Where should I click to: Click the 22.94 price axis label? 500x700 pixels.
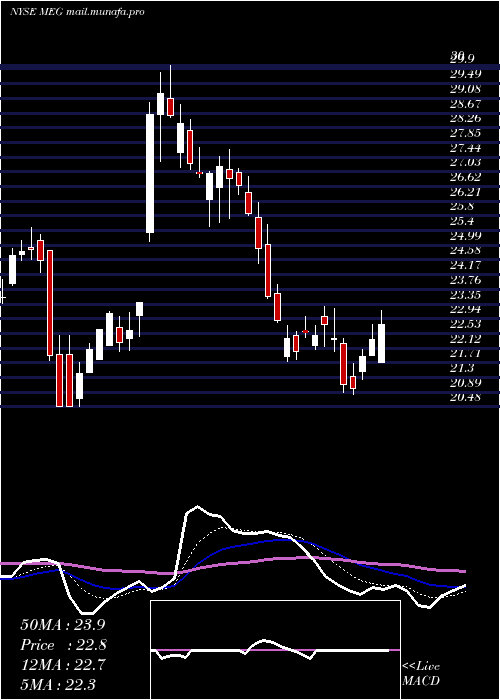click(466, 309)
